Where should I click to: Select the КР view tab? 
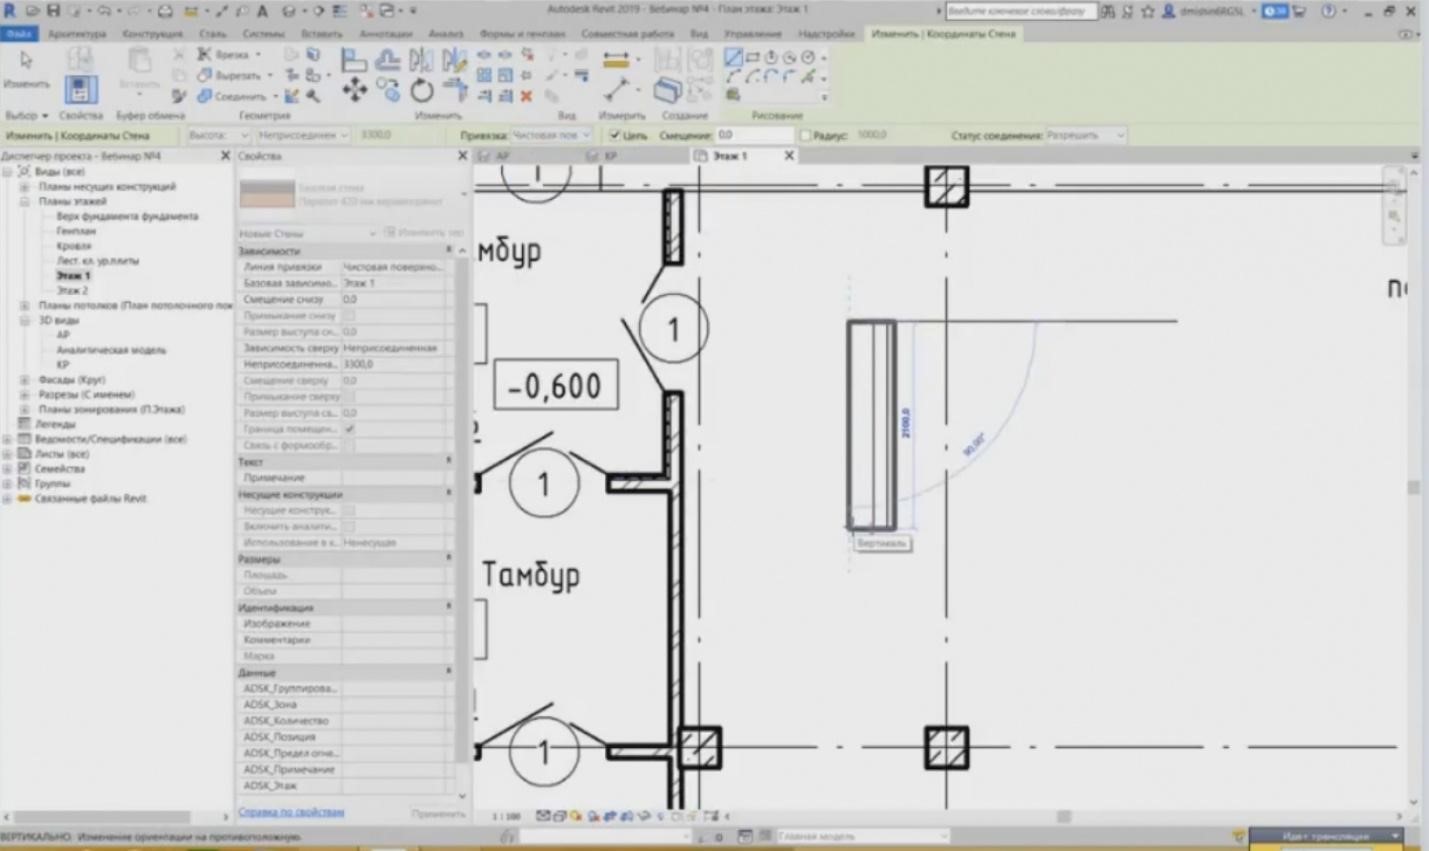pyautogui.click(x=609, y=156)
